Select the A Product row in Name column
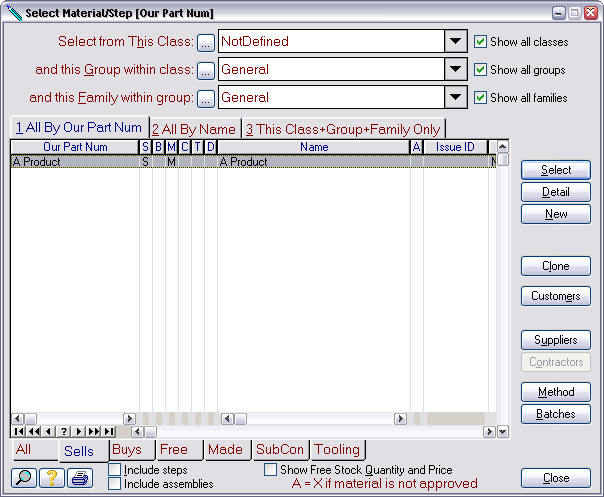The image size is (604, 497). pos(314,161)
